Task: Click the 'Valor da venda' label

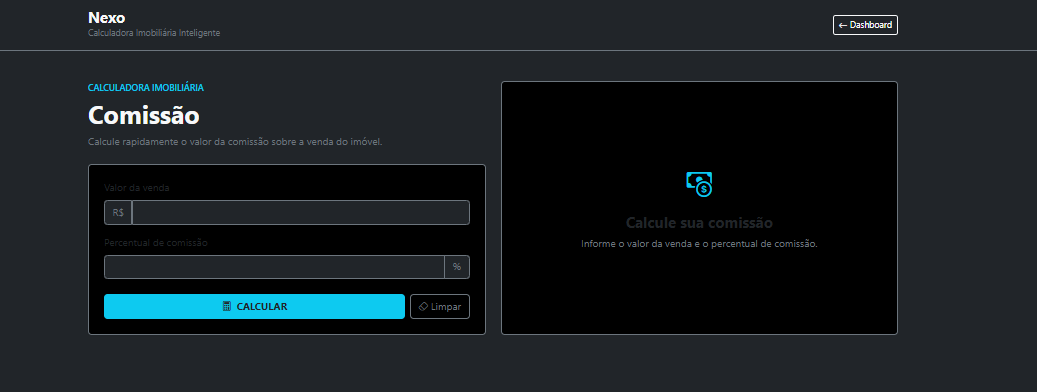Action: point(137,188)
